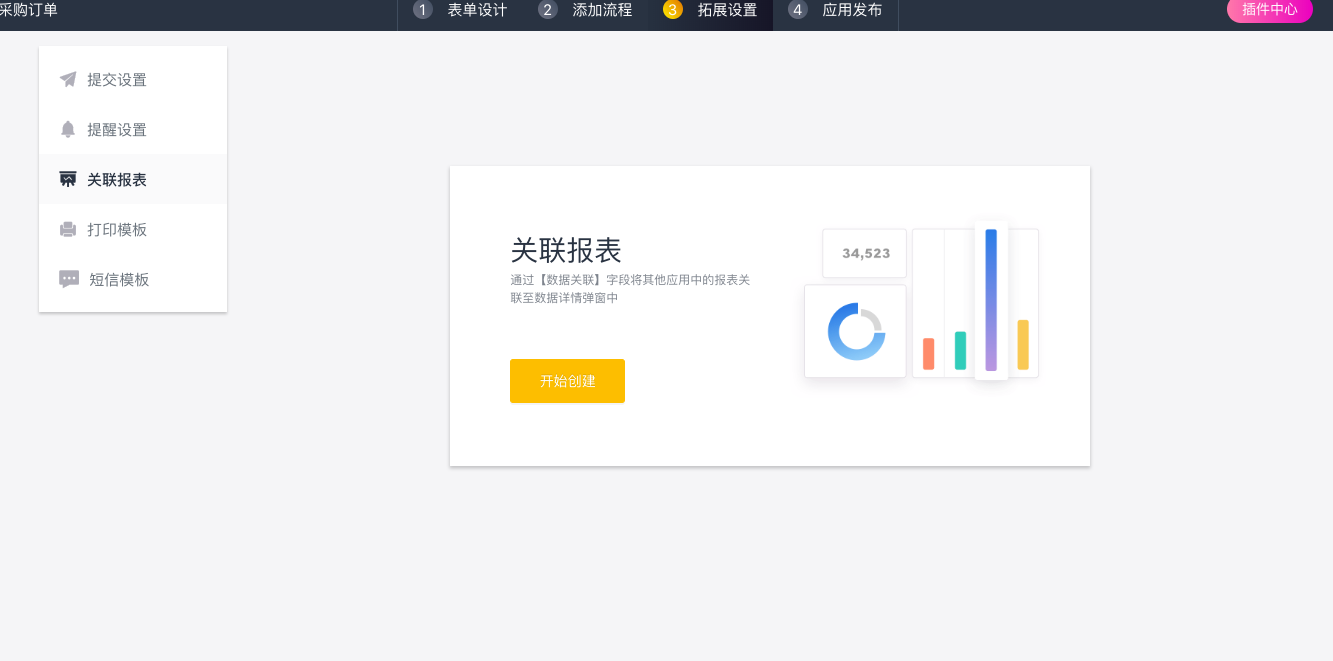Screen dimensions: 1333x661
Task: Open 打印模板 in the sidebar
Action: [133, 229]
